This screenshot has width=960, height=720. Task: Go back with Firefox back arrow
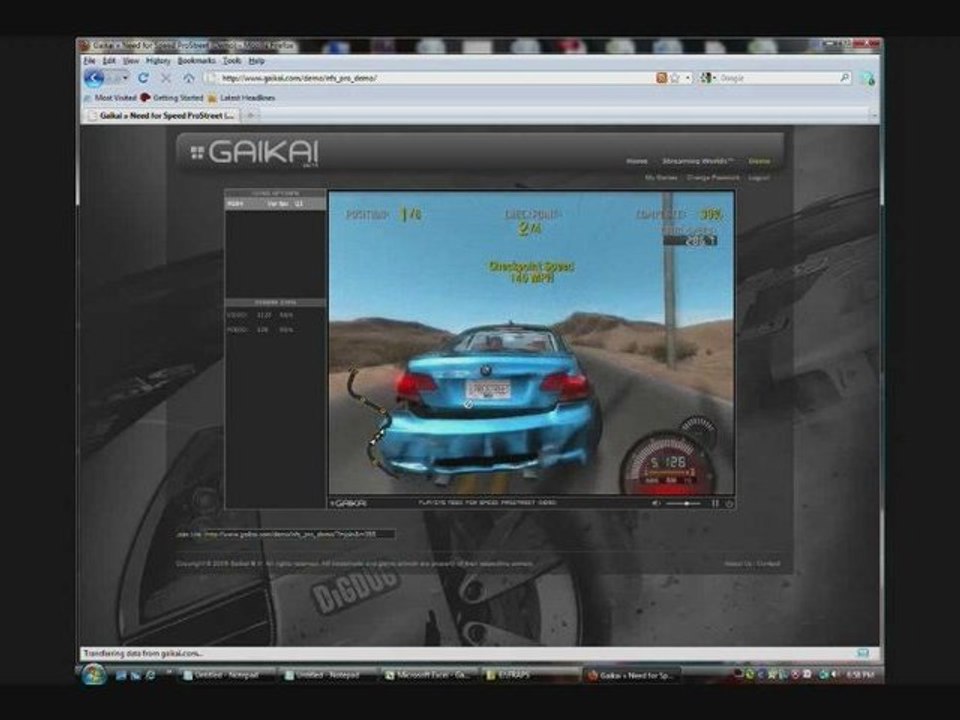[94, 78]
